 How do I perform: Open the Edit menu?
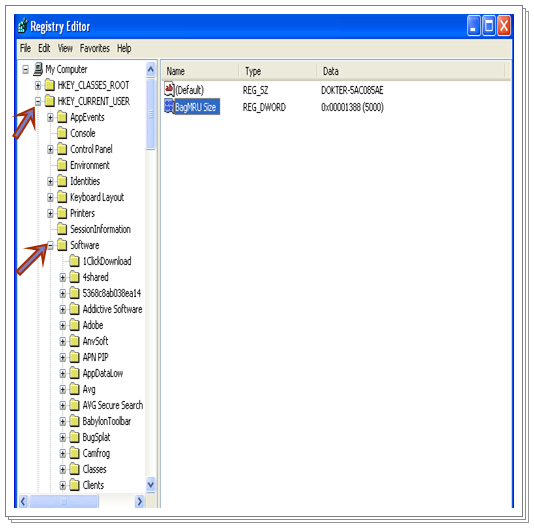tap(44, 48)
